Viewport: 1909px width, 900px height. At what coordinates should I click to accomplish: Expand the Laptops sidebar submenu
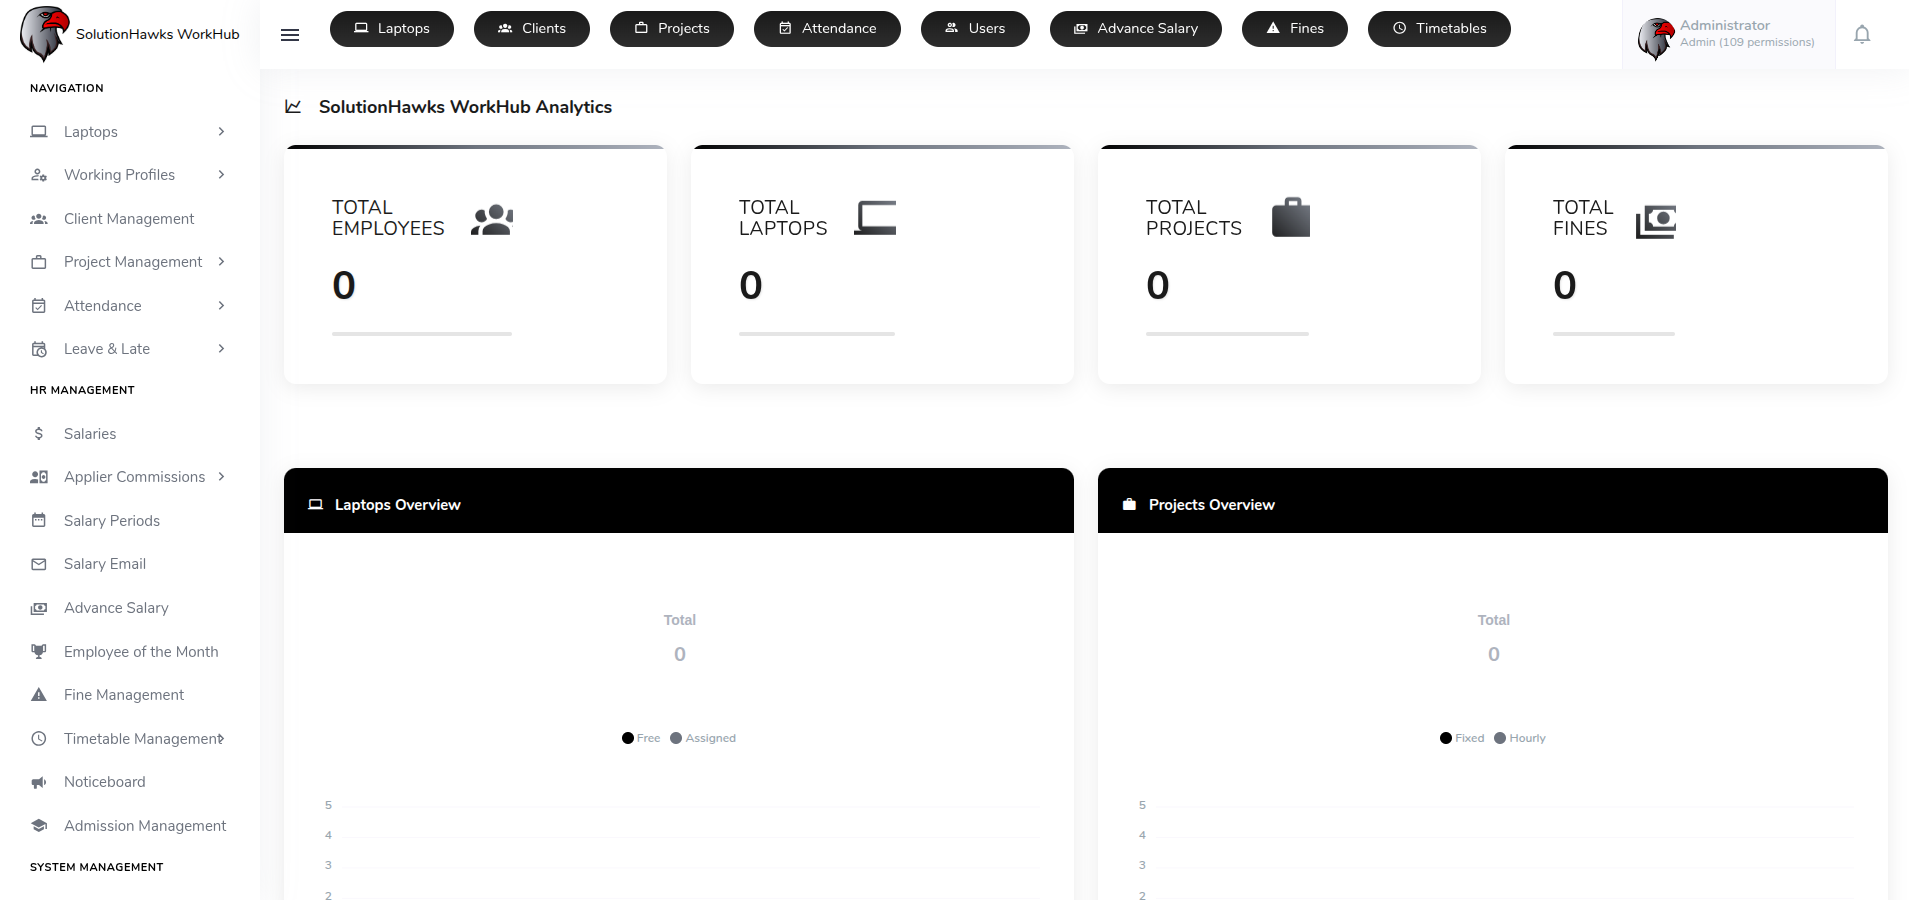tap(128, 132)
